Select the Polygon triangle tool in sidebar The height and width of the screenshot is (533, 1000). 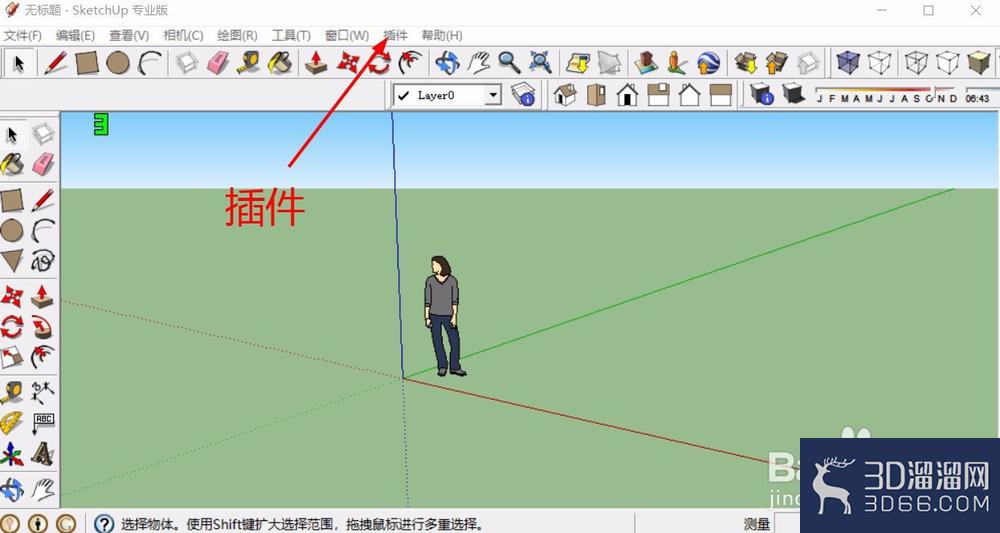[x=11, y=261]
